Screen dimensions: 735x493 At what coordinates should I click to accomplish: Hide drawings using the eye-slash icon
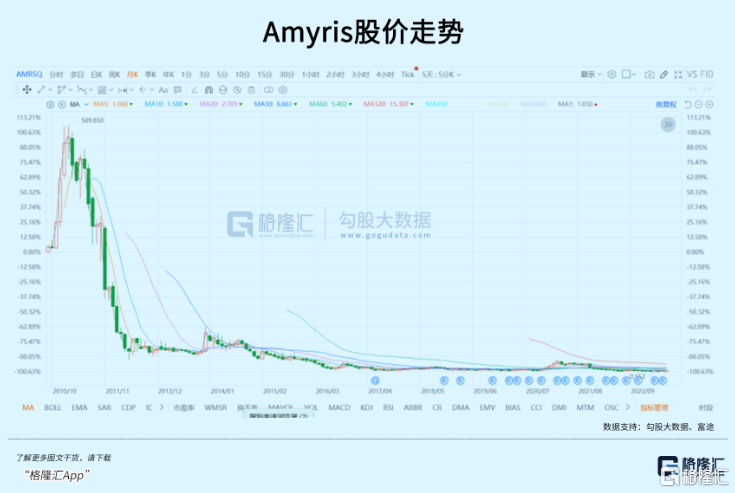[x=237, y=90]
